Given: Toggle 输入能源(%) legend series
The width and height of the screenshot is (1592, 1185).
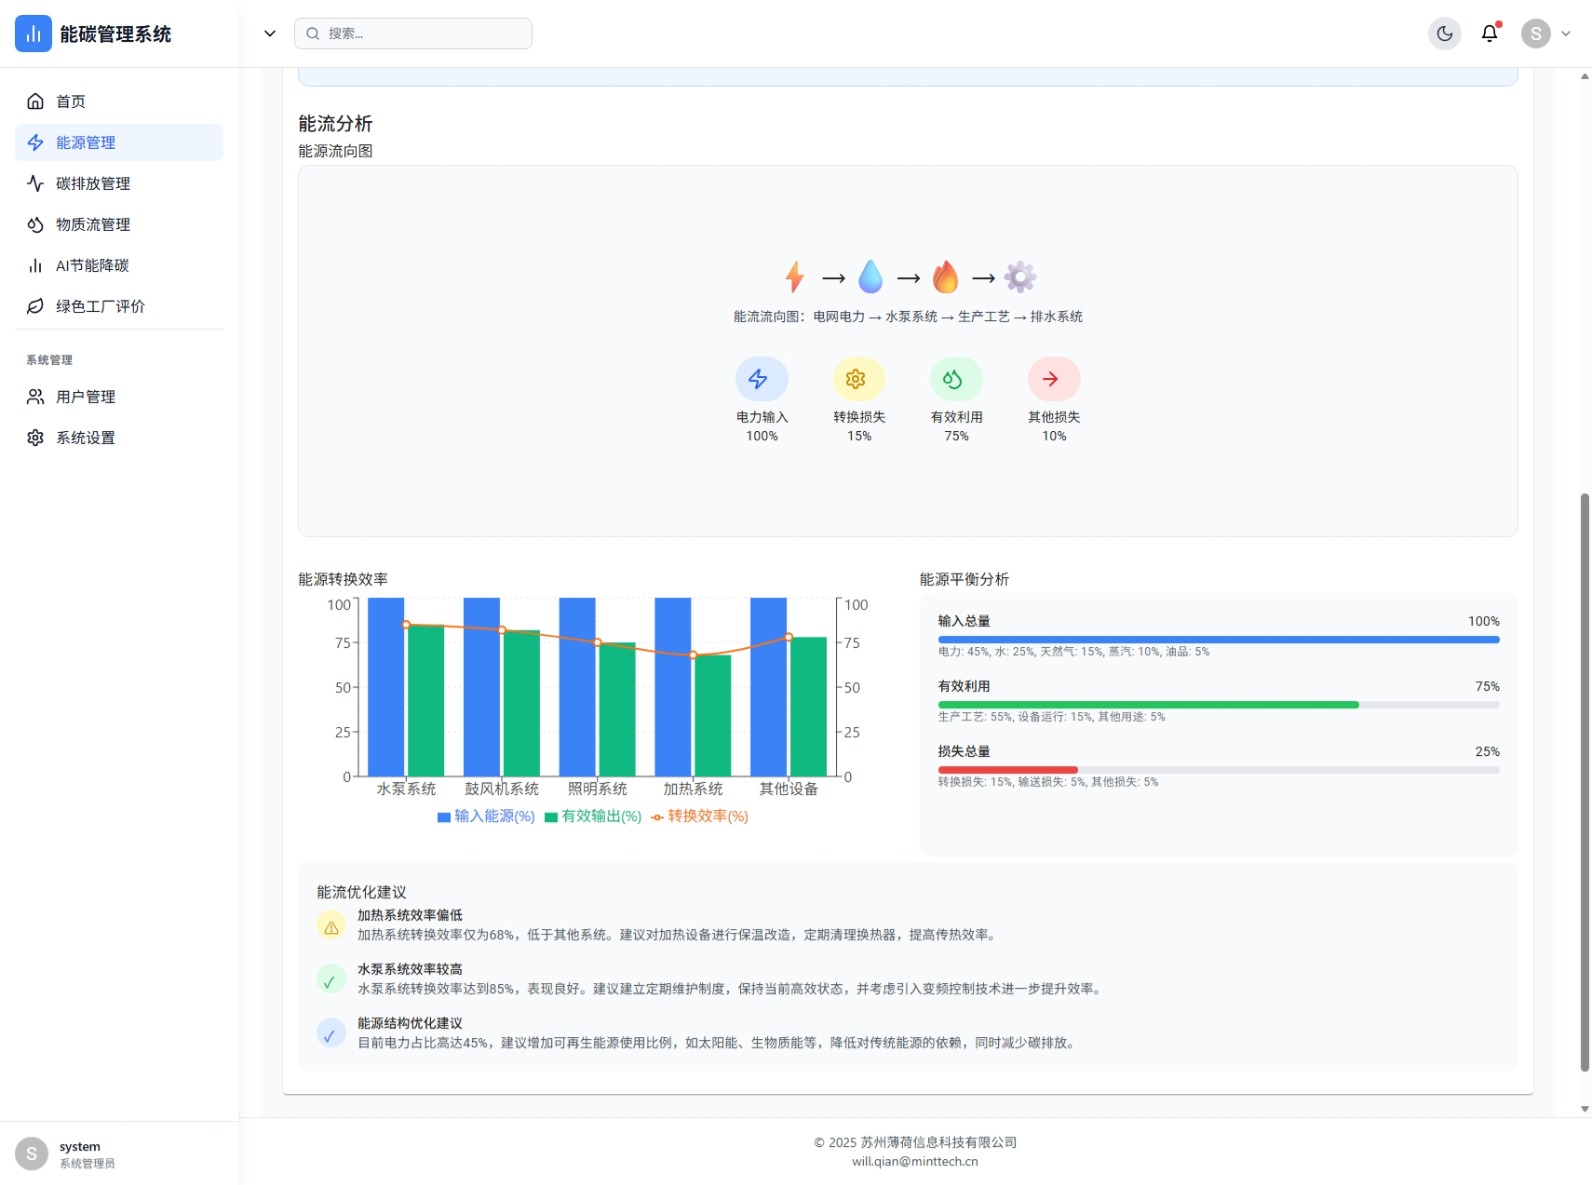Looking at the screenshot, I should (x=486, y=816).
